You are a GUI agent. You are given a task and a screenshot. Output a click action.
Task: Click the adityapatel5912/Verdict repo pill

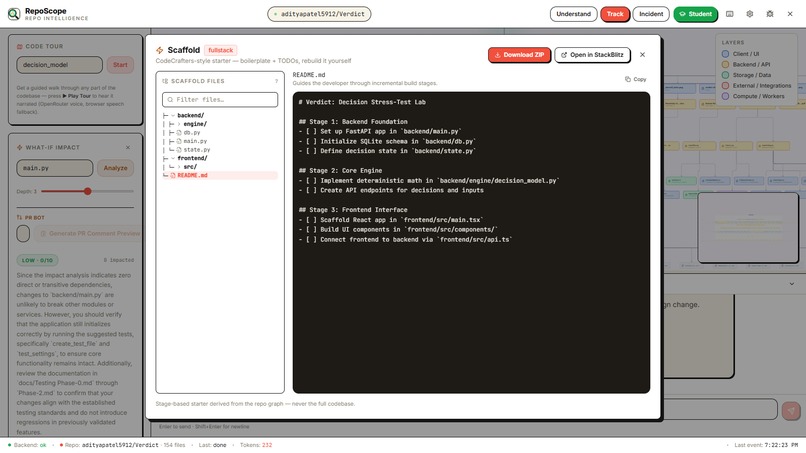click(x=319, y=14)
